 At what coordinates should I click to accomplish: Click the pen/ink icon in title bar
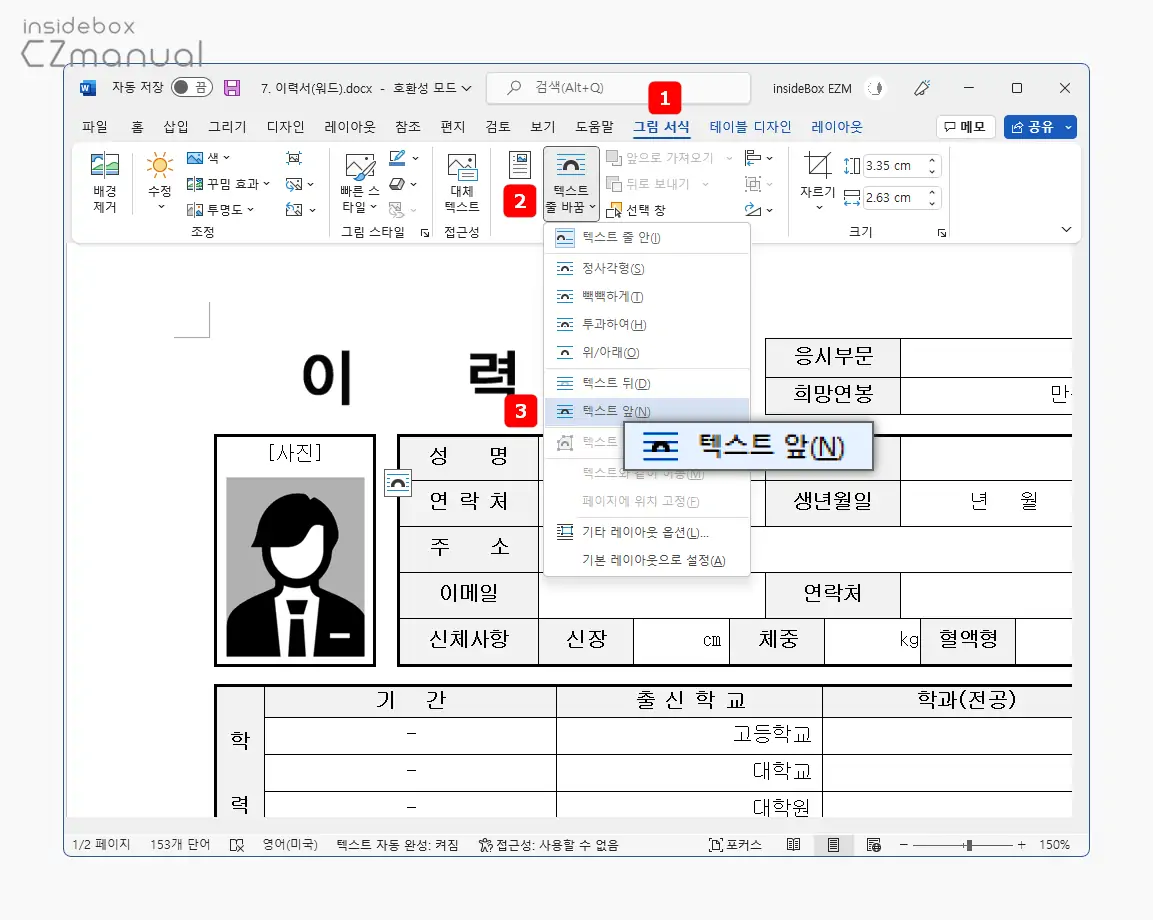point(922,88)
